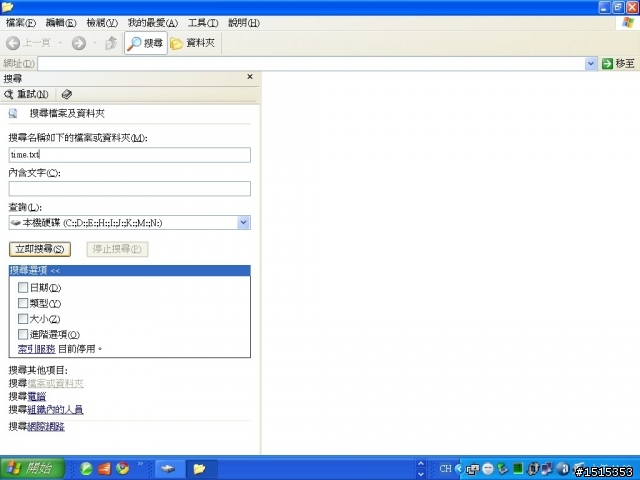Expand hidden quick launch chevron
The width and height of the screenshot is (640, 480).
pos(140,464)
